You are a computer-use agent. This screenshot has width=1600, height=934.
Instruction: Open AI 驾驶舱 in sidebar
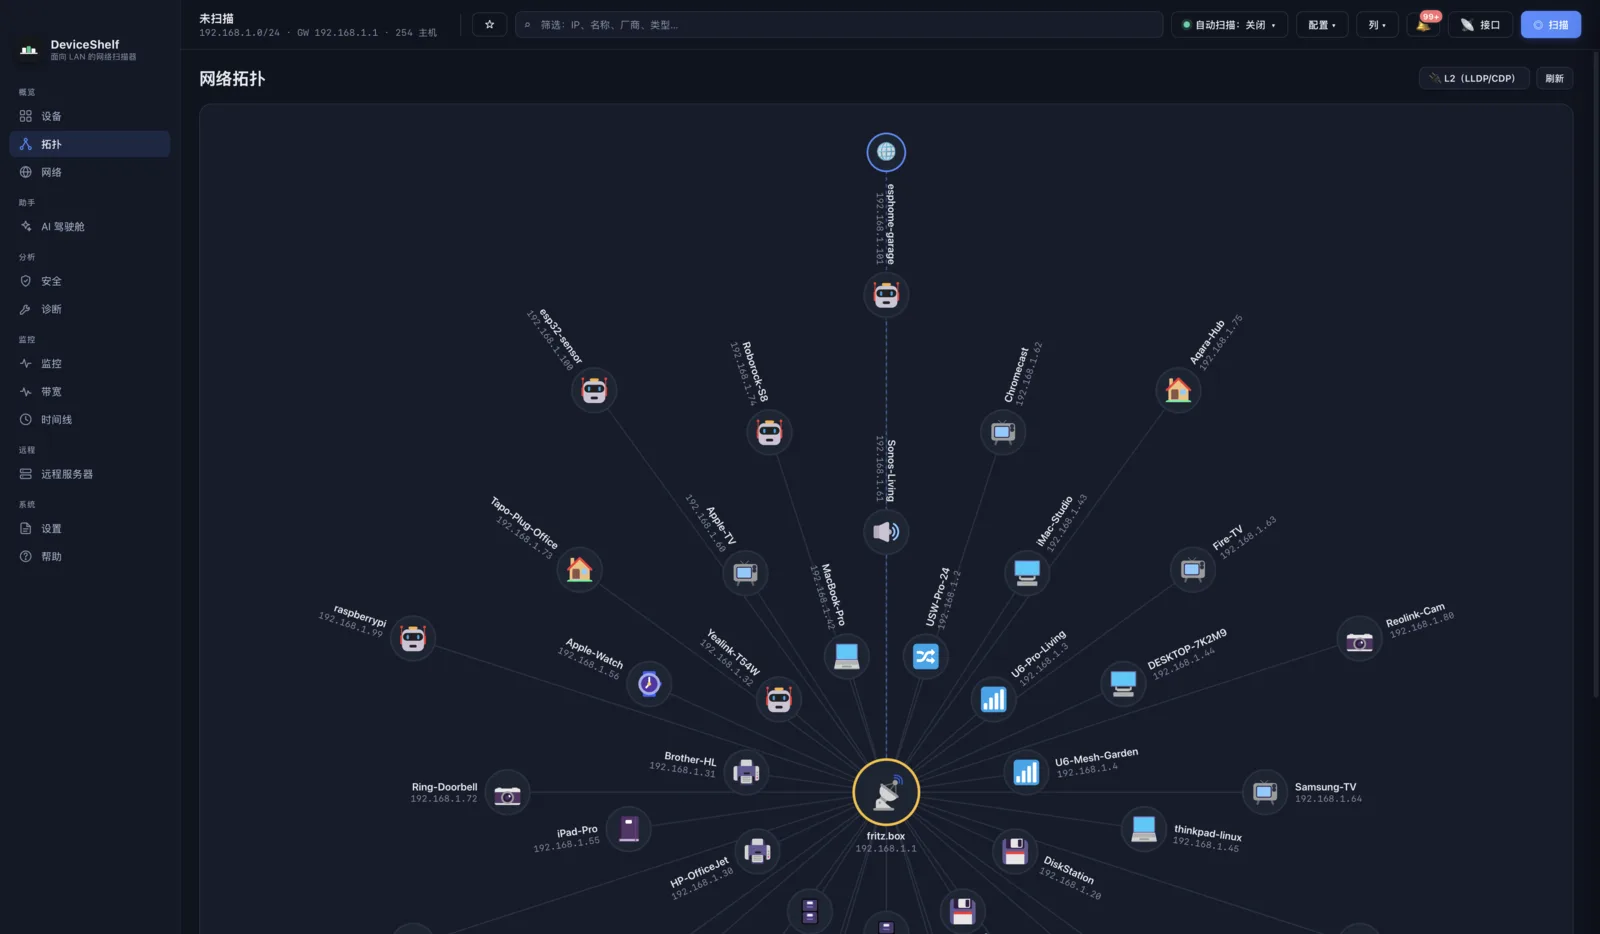[x=89, y=227]
